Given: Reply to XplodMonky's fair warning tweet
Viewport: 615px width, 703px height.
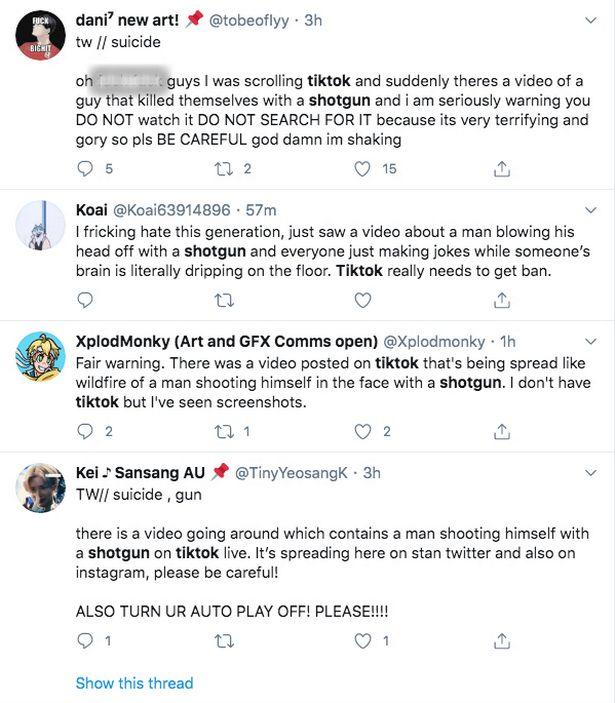Looking at the screenshot, I should coord(85,432).
